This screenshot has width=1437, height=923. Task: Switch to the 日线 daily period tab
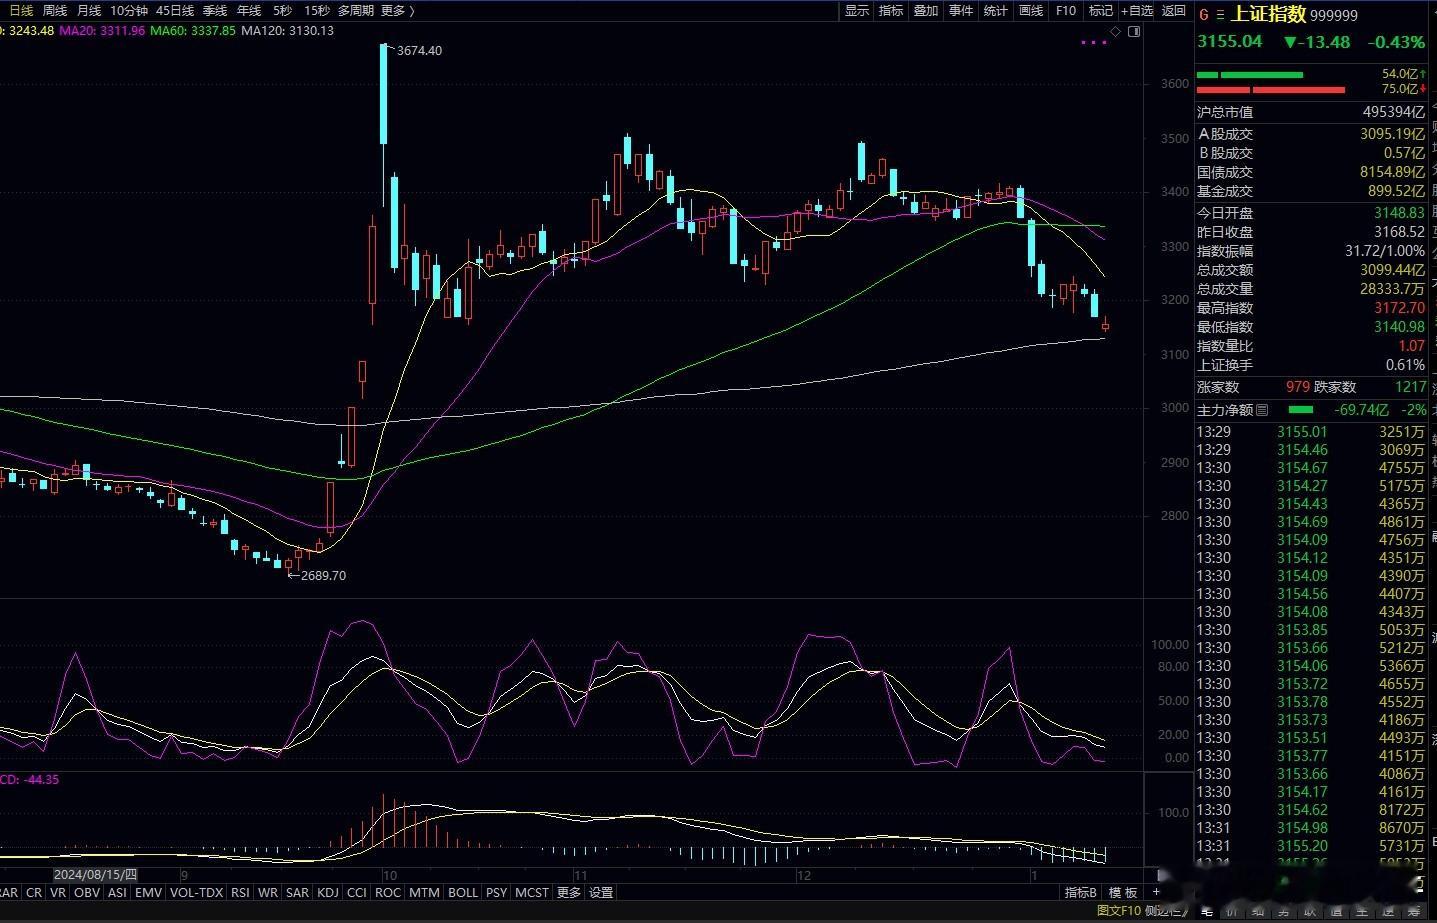tap(21, 11)
